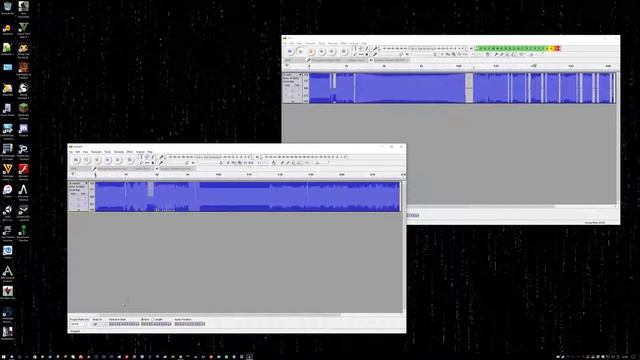This screenshot has width=640, height=360.
Task: Open Effect menu in front Audacity window
Action: (x=130, y=152)
